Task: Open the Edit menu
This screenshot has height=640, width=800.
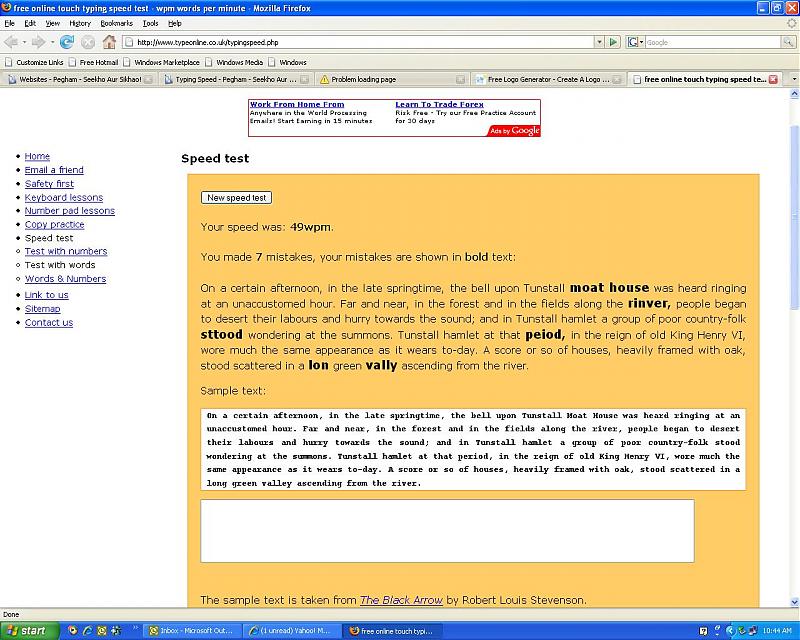Action: coord(30,23)
